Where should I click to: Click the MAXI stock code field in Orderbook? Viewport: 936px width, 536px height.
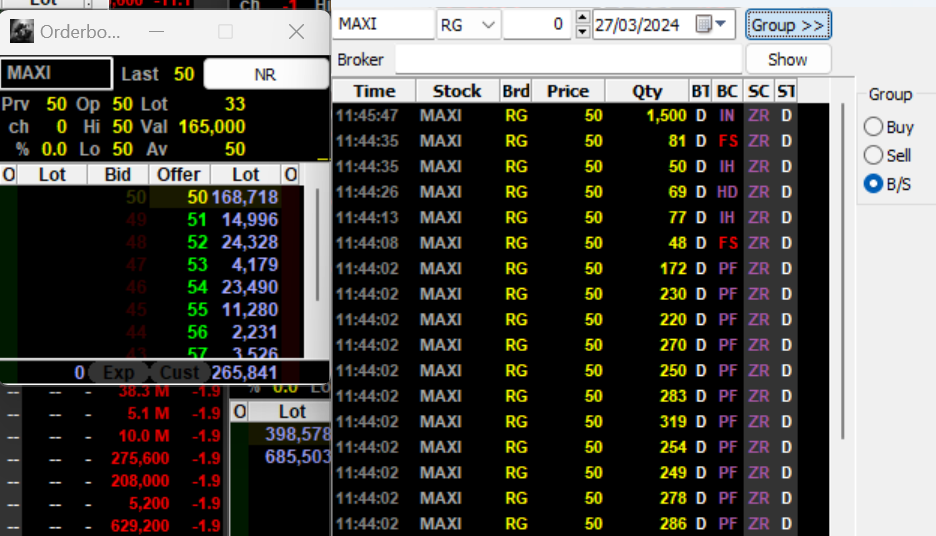point(57,74)
